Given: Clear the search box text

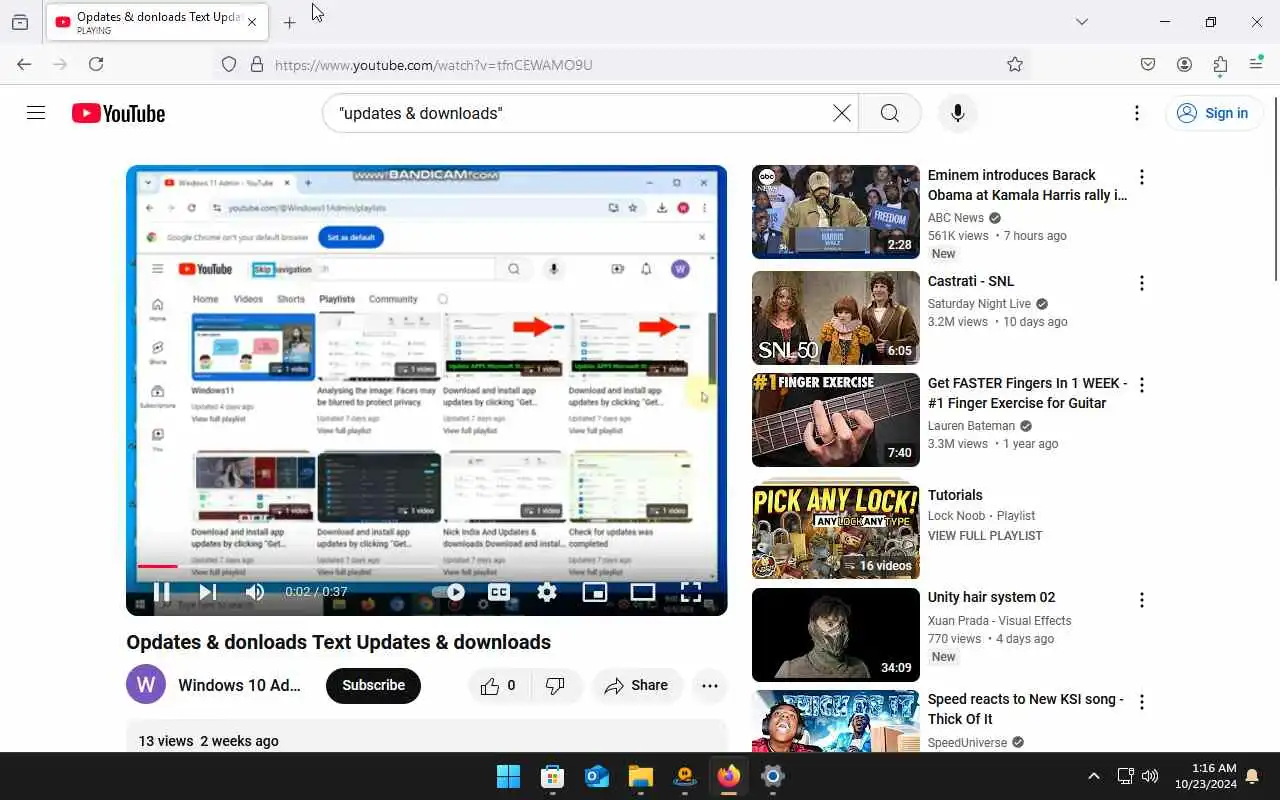Looking at the screenshot, I should [842, 113].
